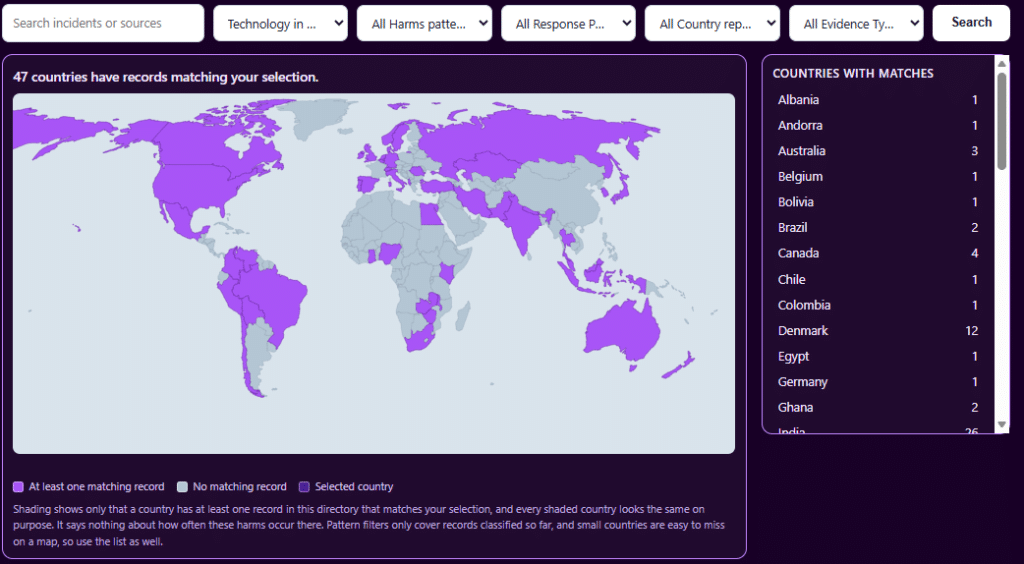Select Australia in the countries list
The image size is (1024, 564).
coord(878,151)
